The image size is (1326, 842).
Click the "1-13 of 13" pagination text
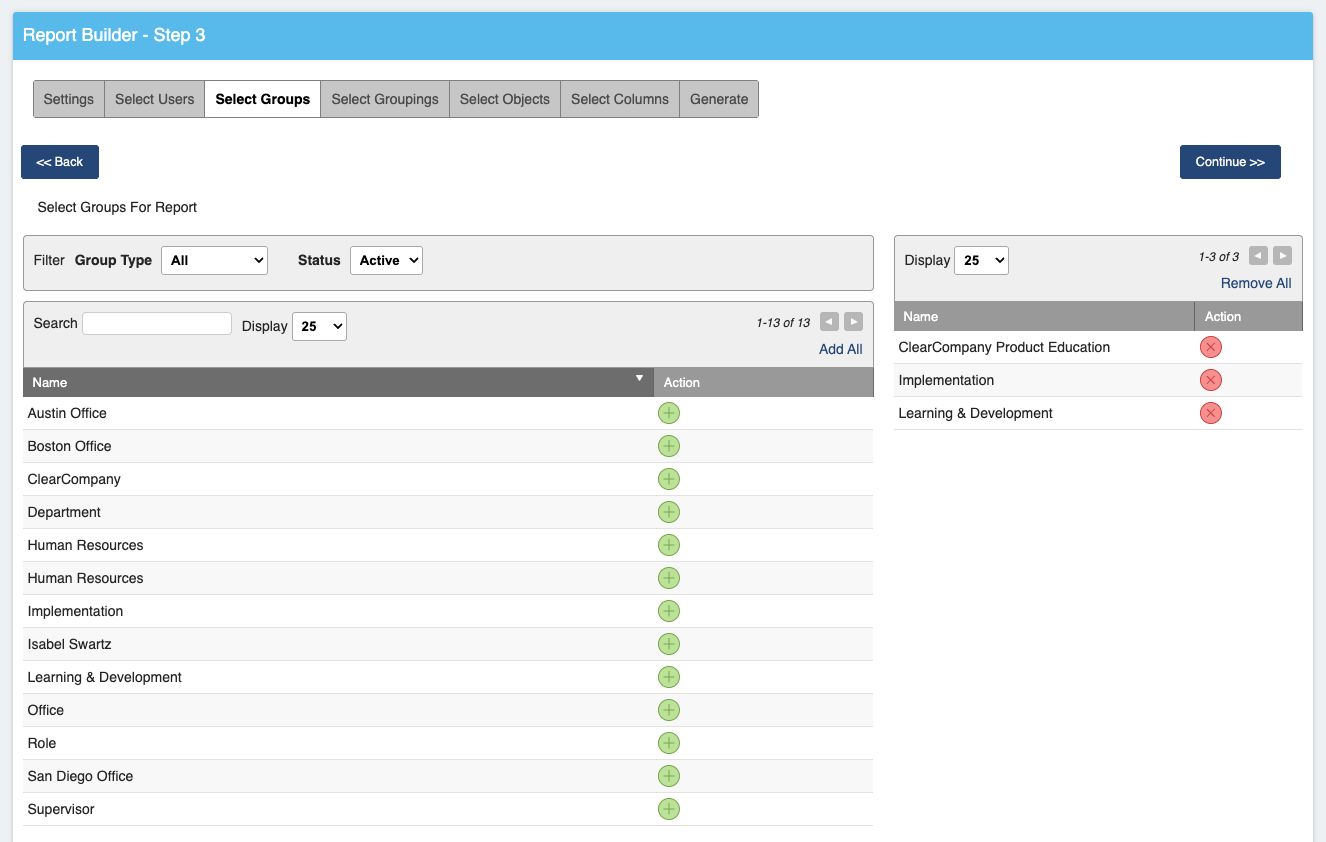point(783,323)
